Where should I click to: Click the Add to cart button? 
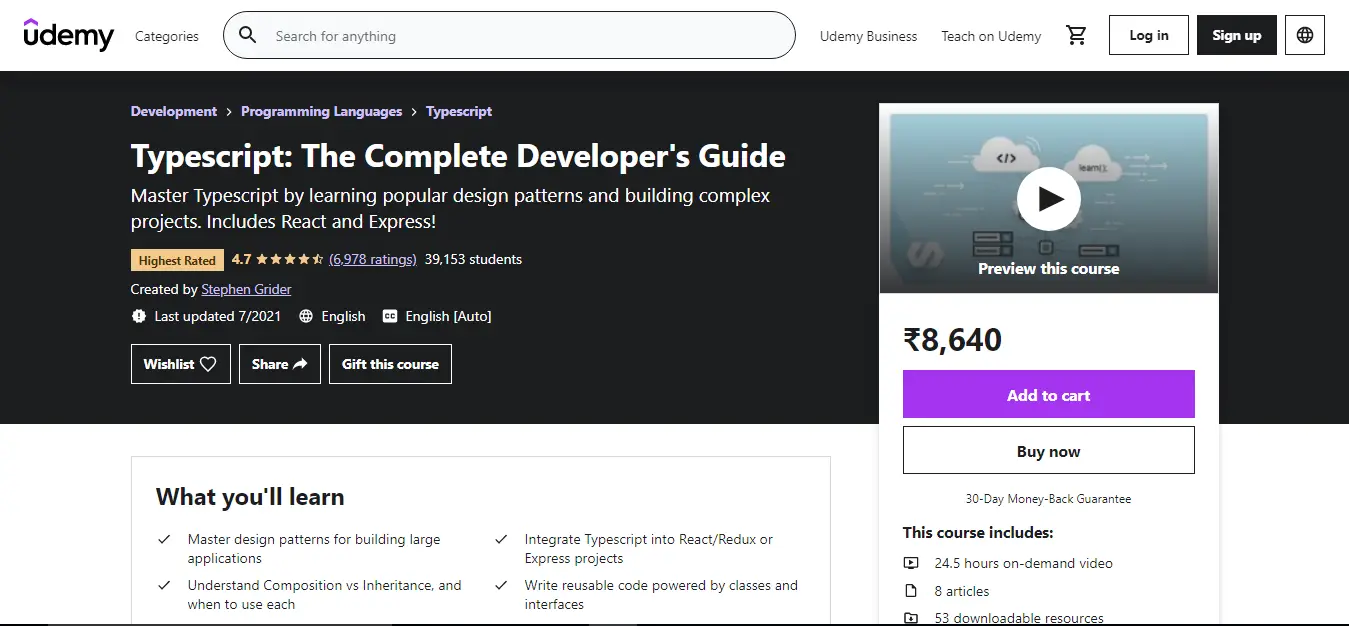[x=1049, y=394]
